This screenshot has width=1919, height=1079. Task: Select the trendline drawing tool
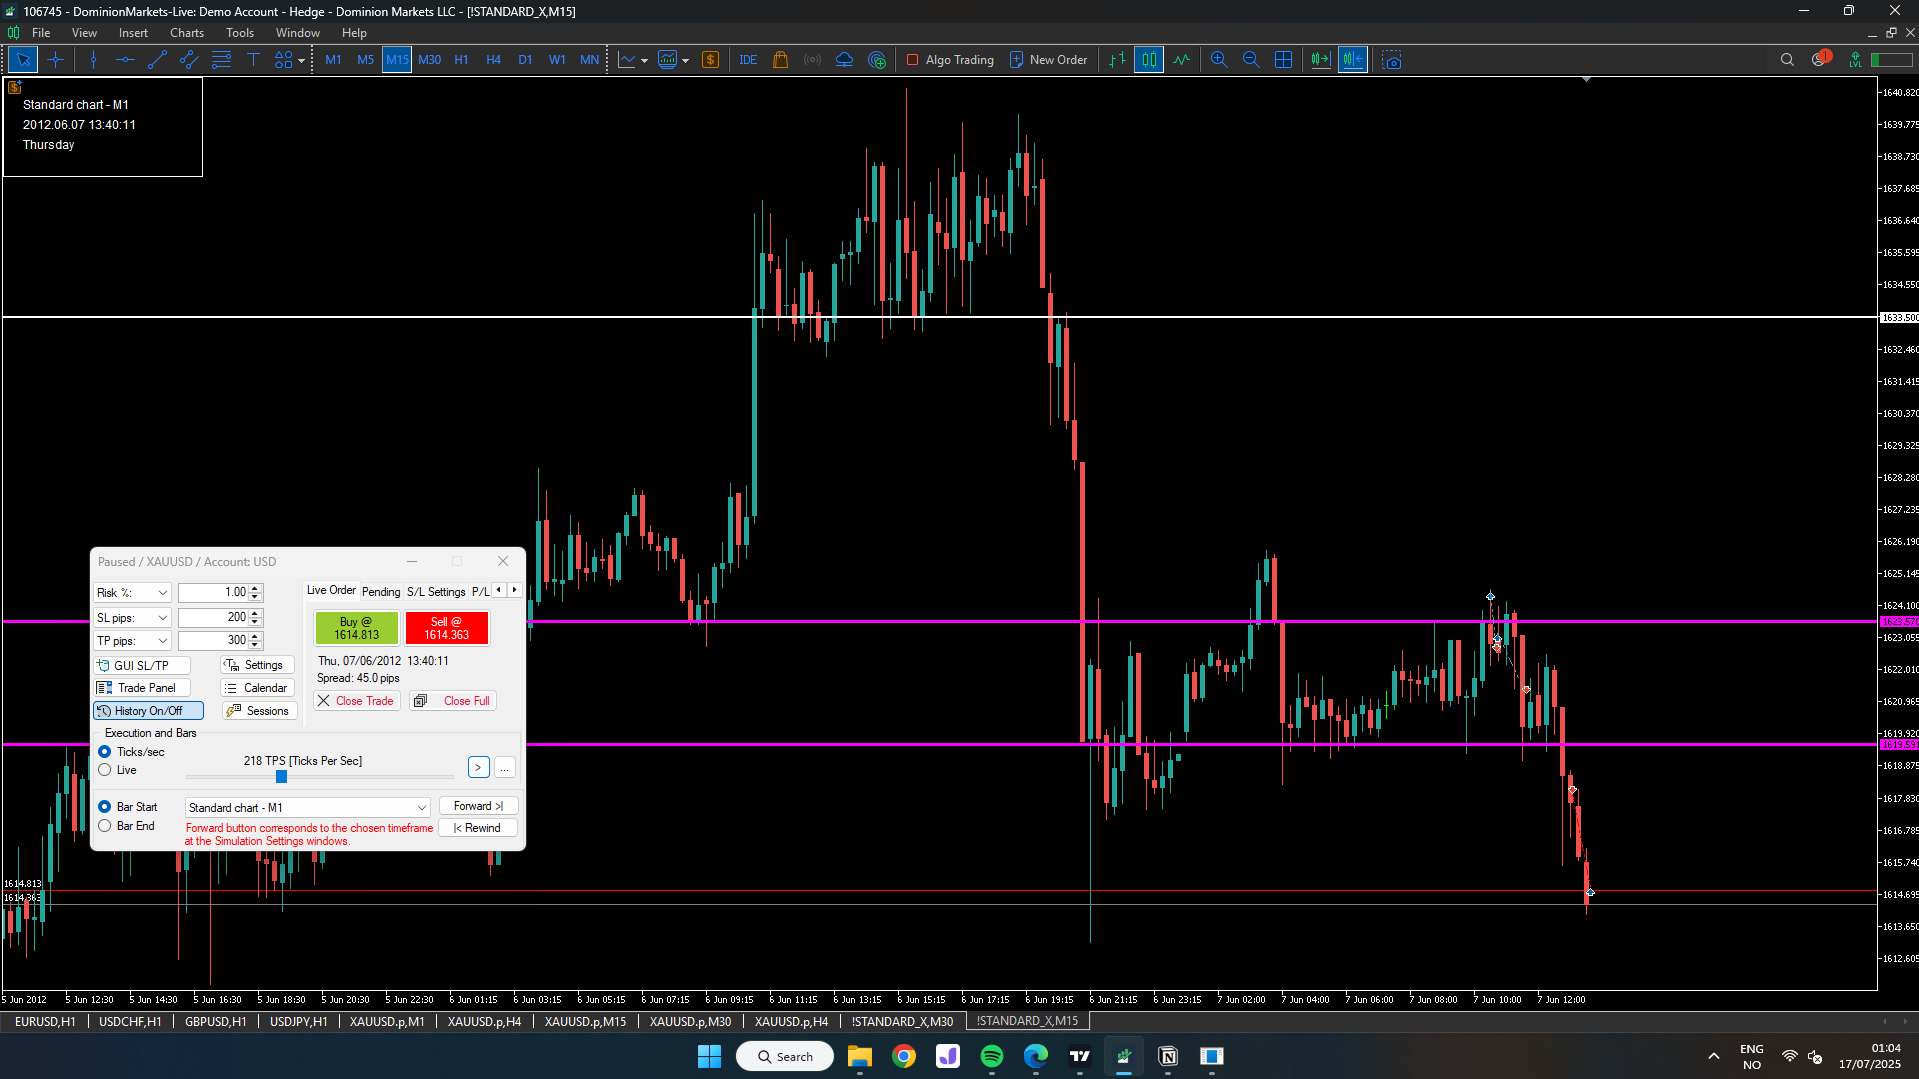pyautogui.click(x=157, y=60)
